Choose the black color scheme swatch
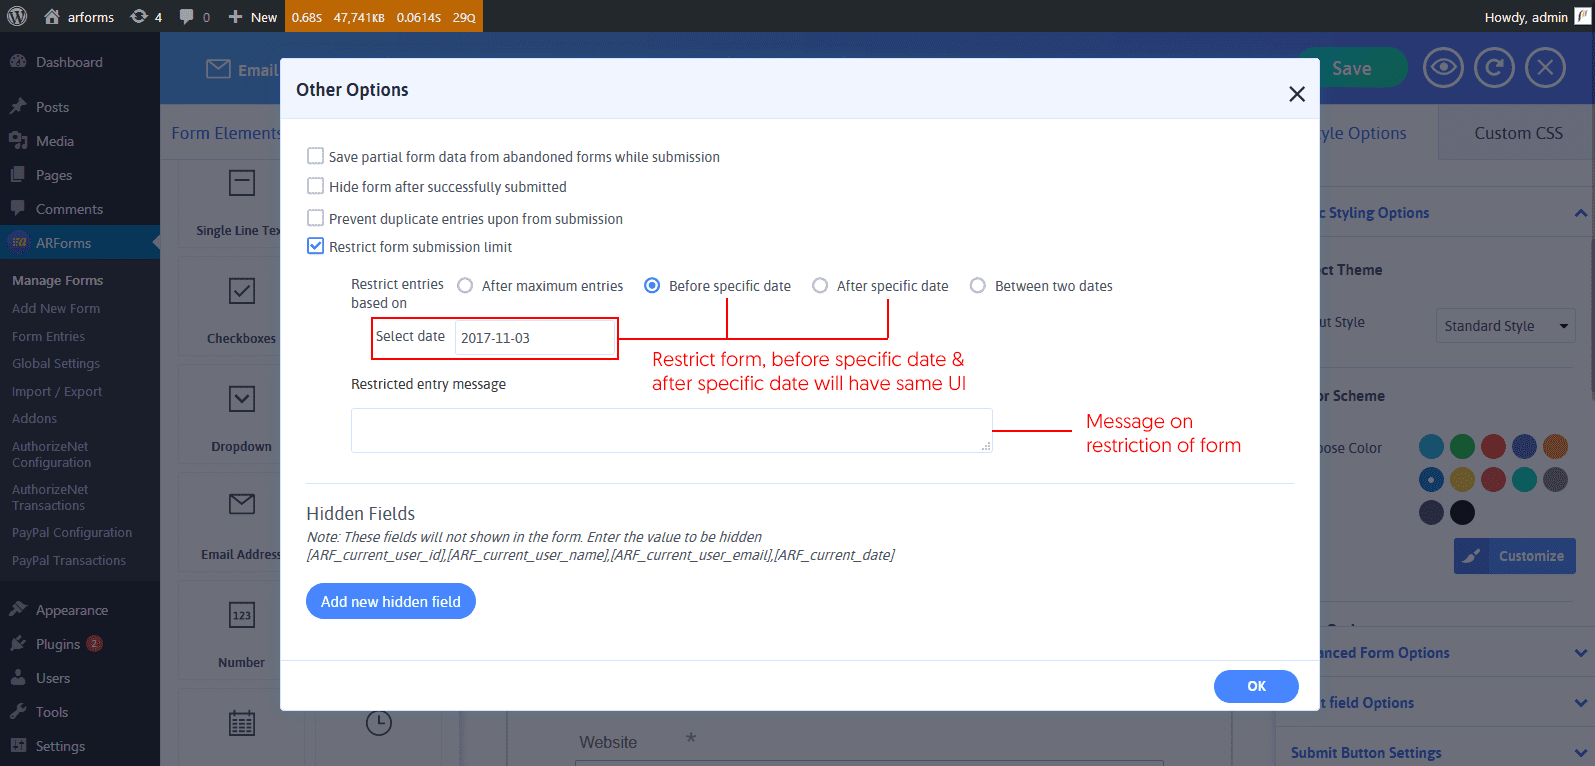The height and width of the screenshot is (766, 1595). (x=1462, y=513)
